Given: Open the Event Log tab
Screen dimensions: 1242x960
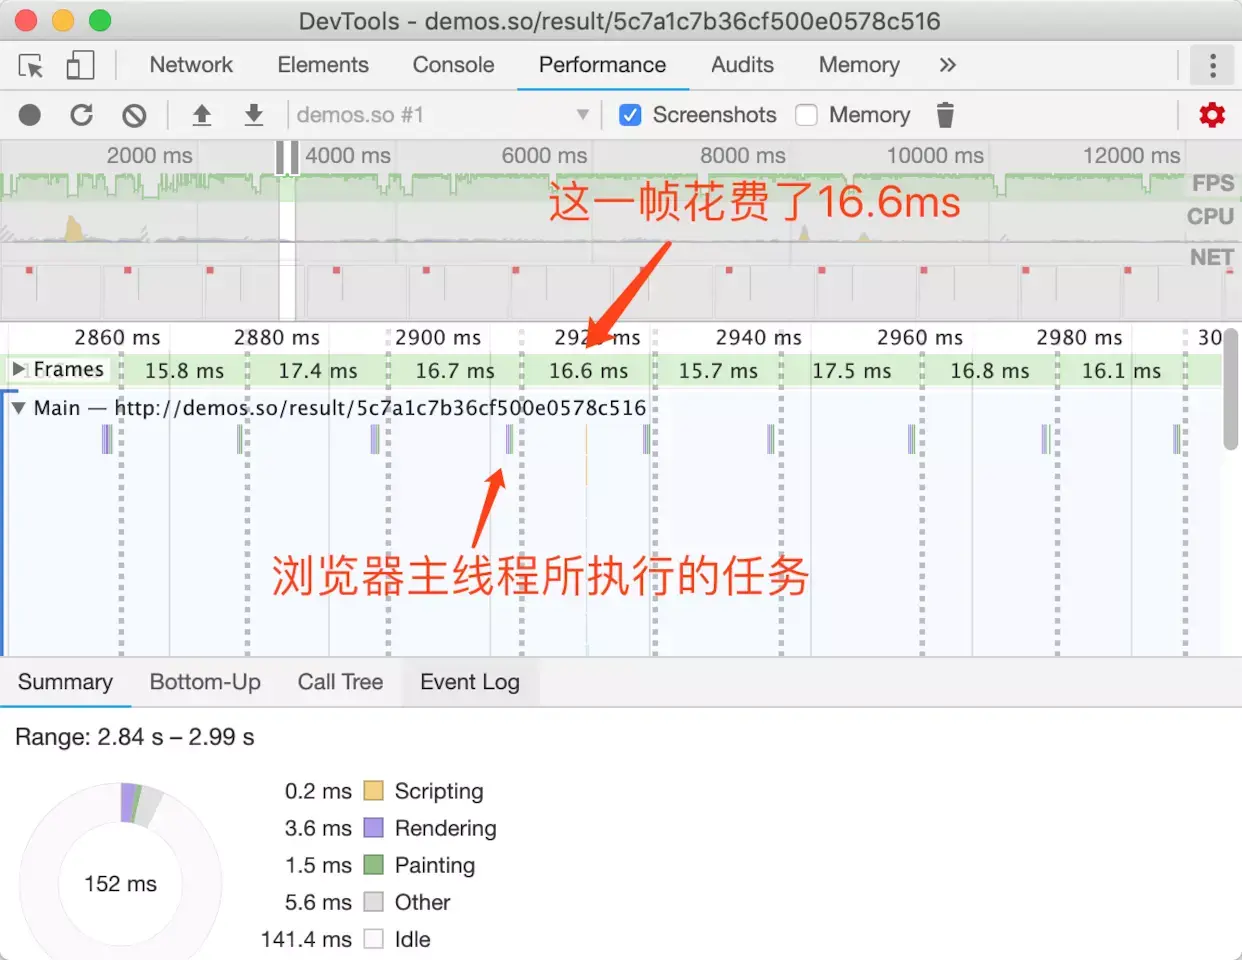Looking at the screenshot, I should click(x=470, y=682).
